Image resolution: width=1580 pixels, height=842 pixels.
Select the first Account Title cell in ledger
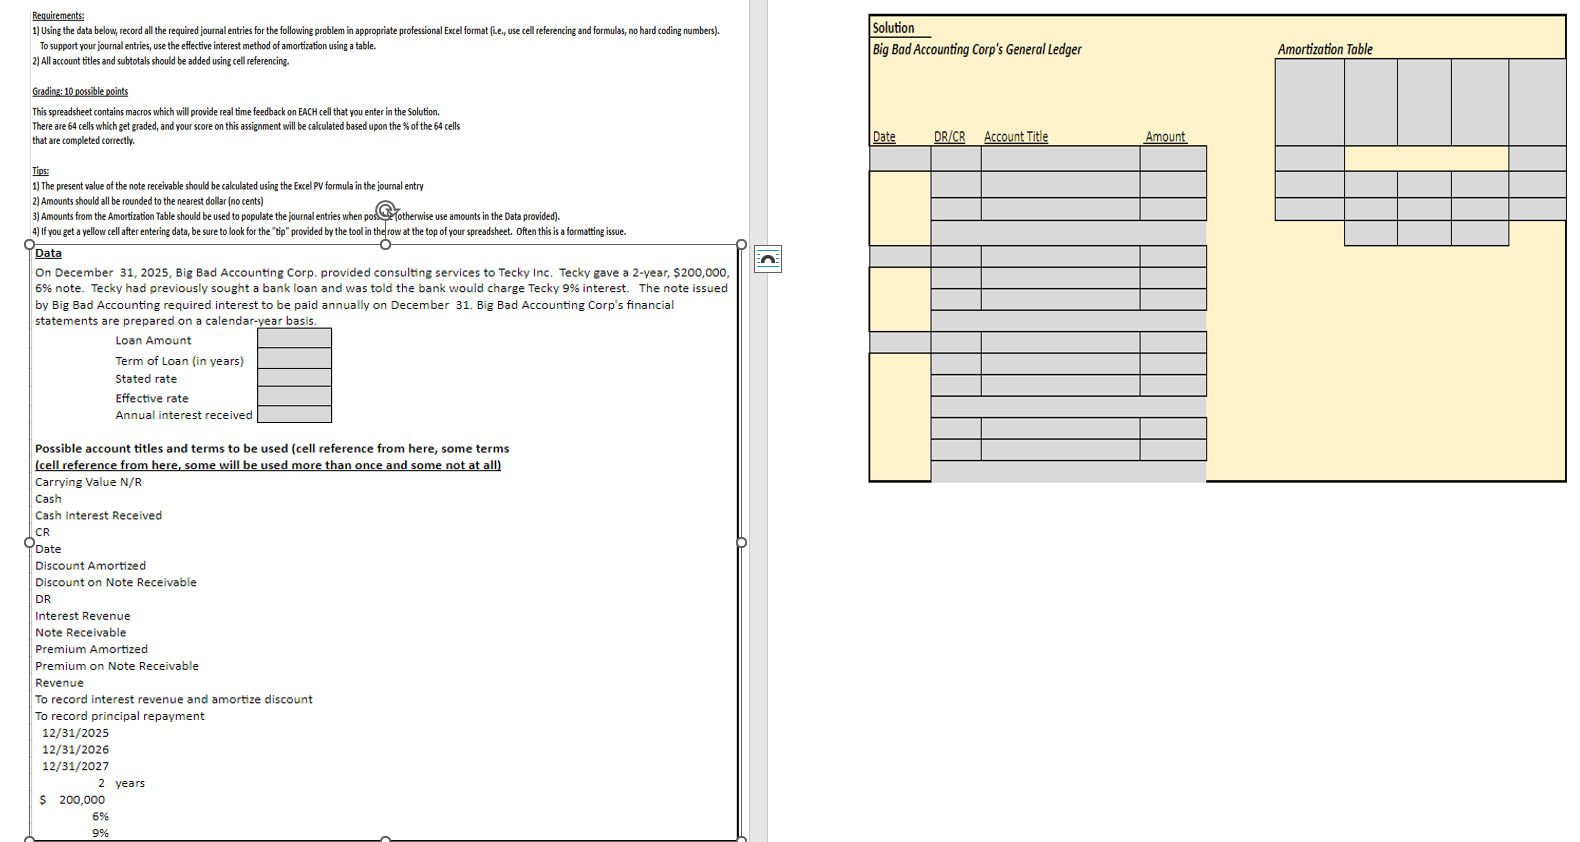click(1060, 158)
